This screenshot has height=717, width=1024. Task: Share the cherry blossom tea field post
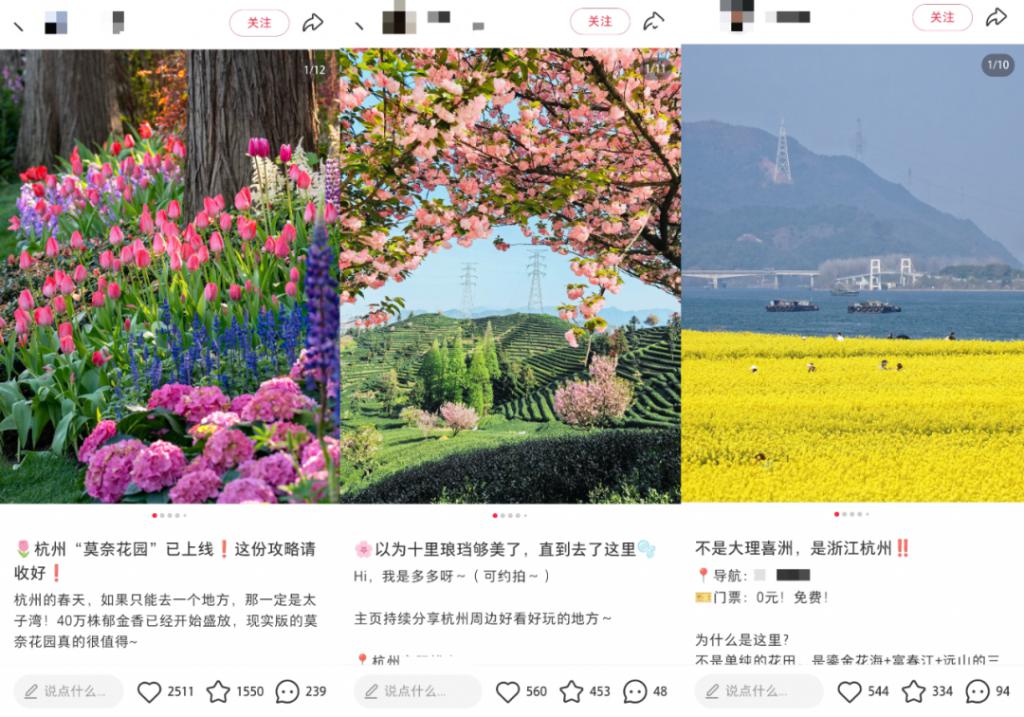pyautogui.click(x=654, y=21)
